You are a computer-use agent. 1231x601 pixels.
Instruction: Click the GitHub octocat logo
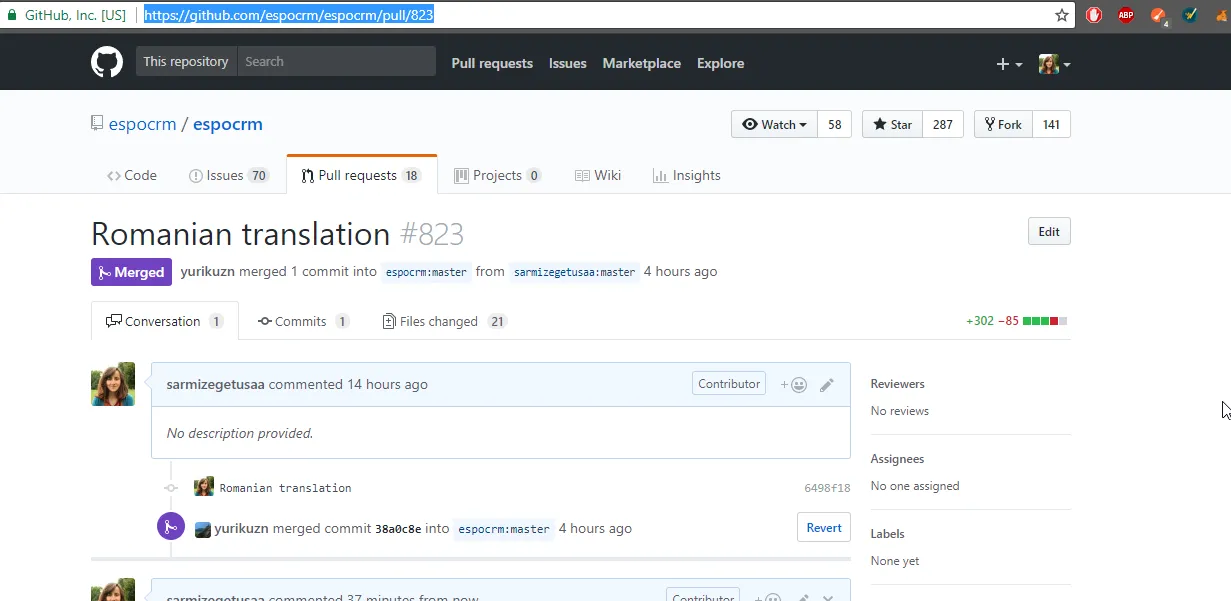coord(107,62)
